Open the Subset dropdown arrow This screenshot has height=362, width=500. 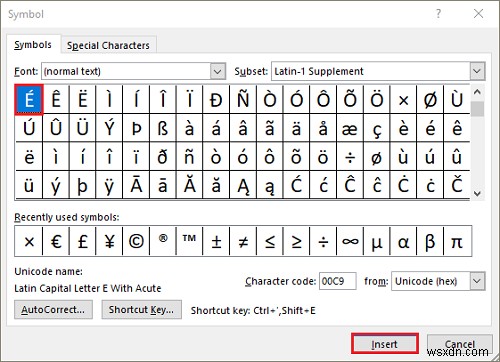(477, 71)
